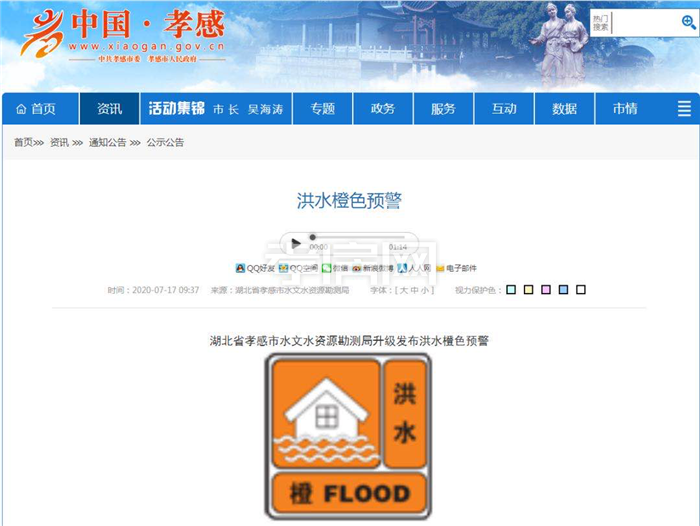Choose the blue eye-protection color swatch
The image size is (700, 526).
pyautogui.click(x=563, y=290)
